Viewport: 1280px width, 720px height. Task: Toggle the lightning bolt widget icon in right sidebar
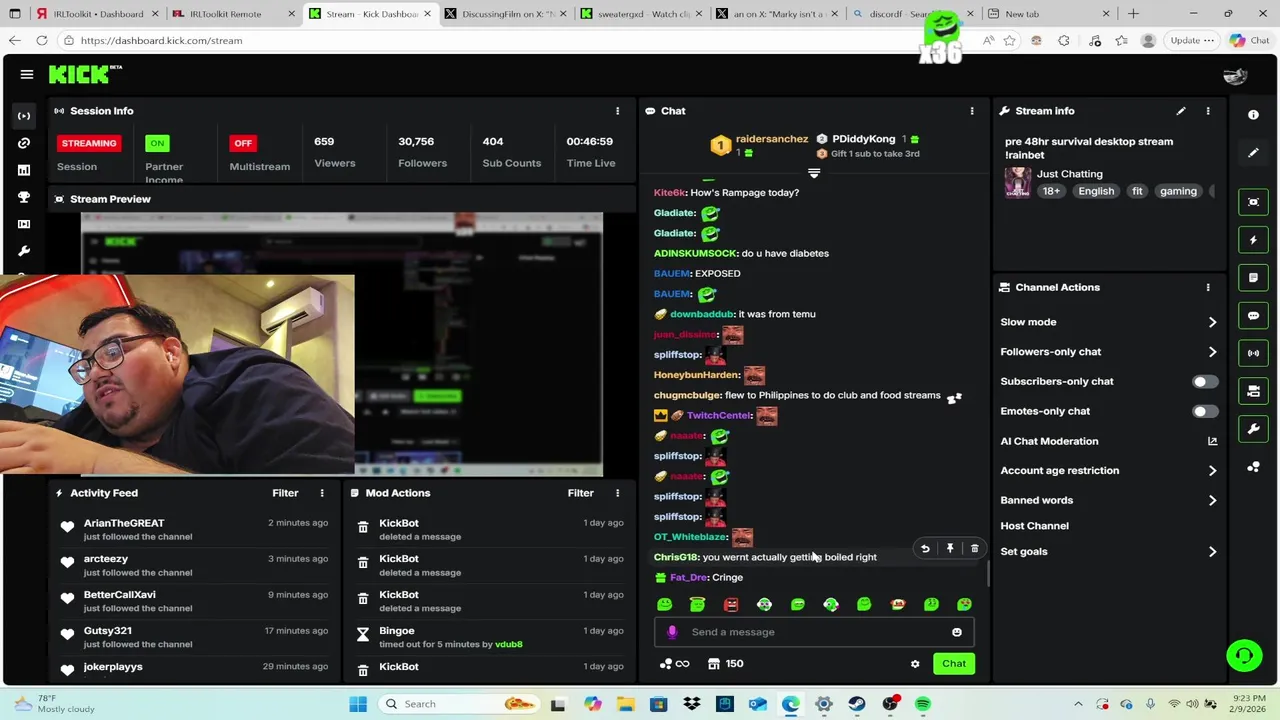1253,240
